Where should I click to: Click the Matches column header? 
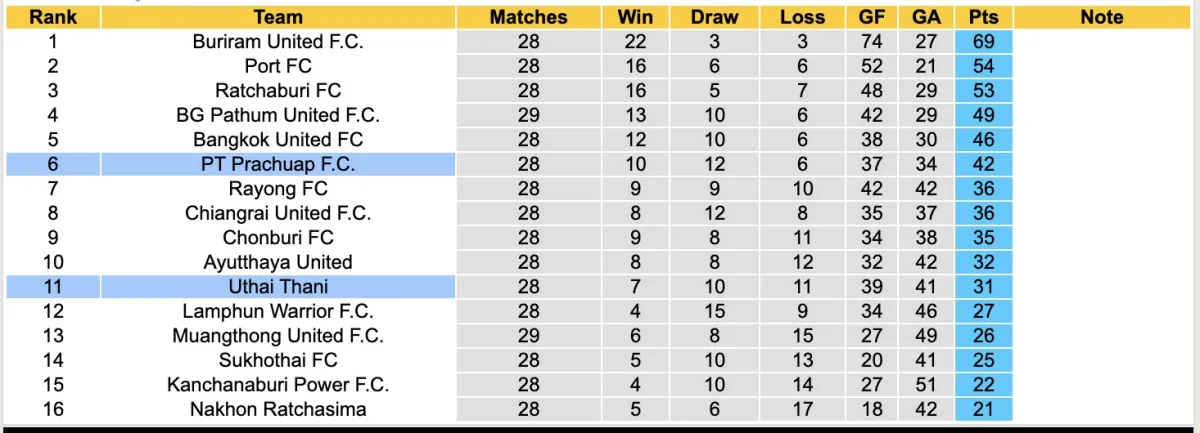tap(528, 17)
